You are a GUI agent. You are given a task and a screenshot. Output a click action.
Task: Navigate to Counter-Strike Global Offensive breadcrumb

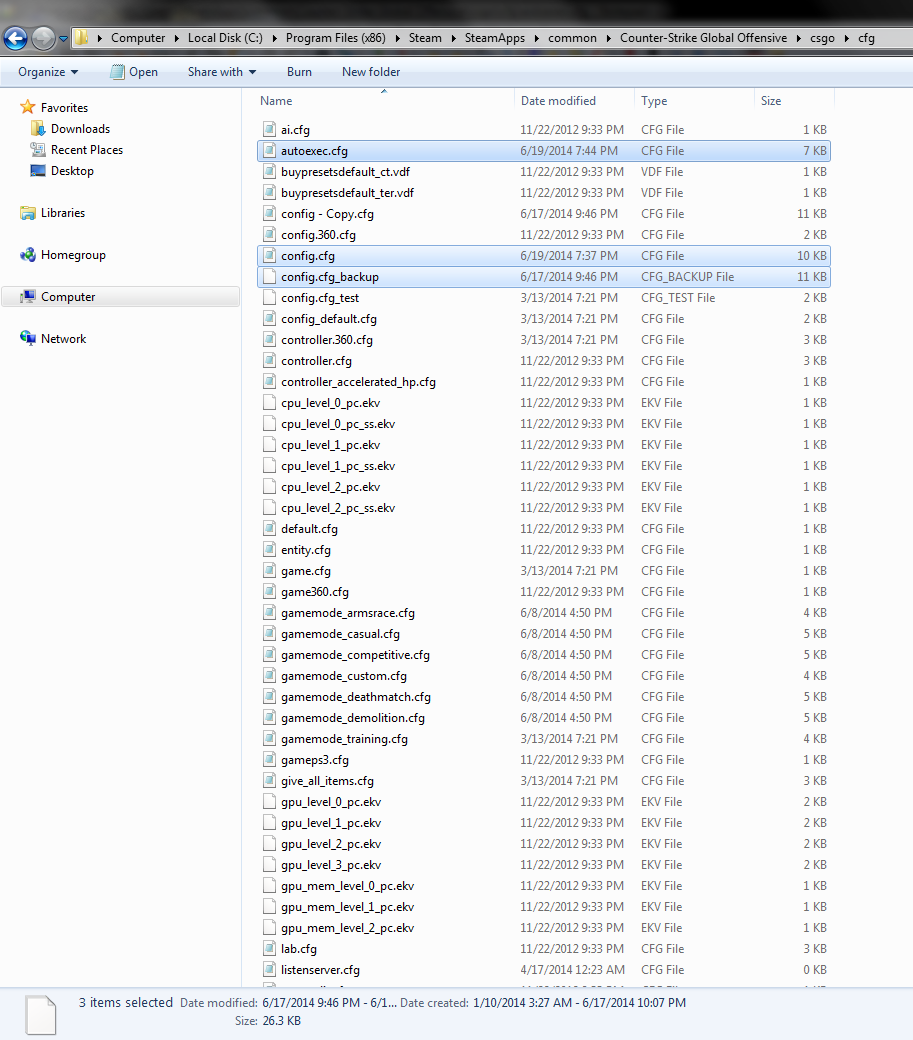tap(703, 38)
